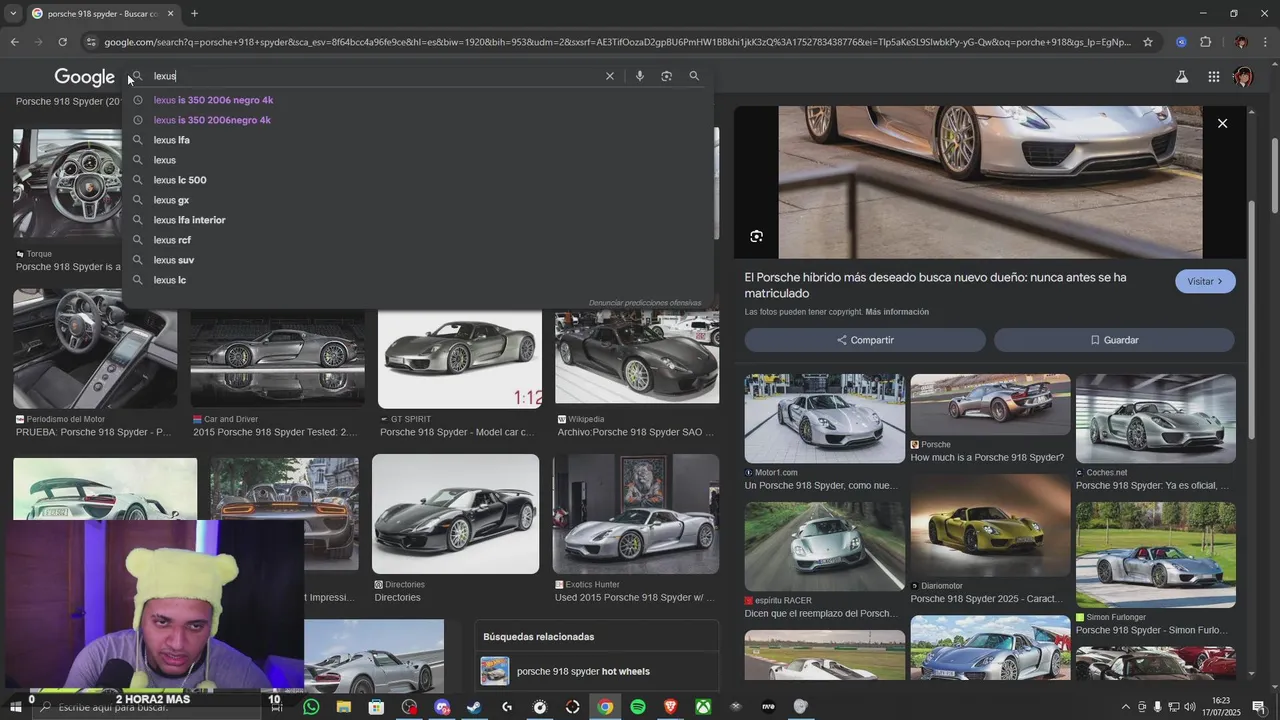Open the large Porsche preview image
This screenshot has width=1280, height=720.
pos(990,181)
